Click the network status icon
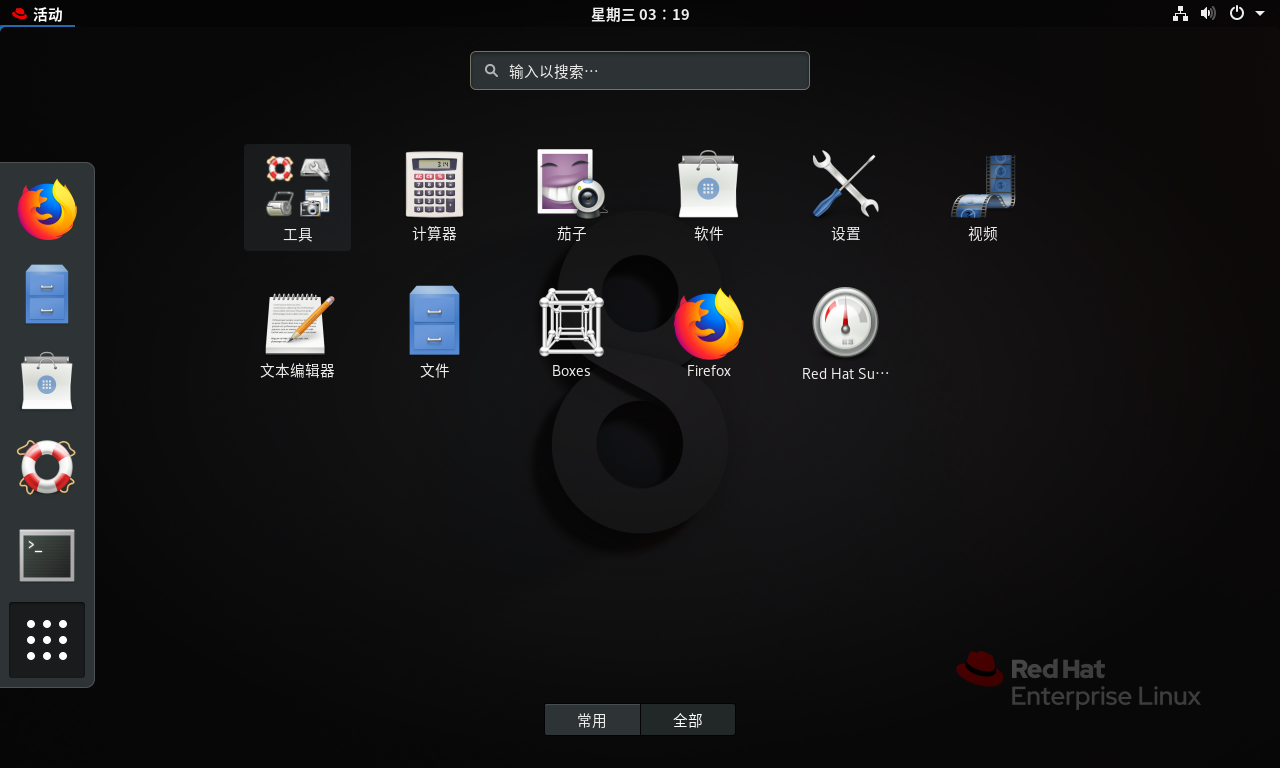Image resolution: width=1280 pixels, height=768 pixels. tap(1181, 14)
